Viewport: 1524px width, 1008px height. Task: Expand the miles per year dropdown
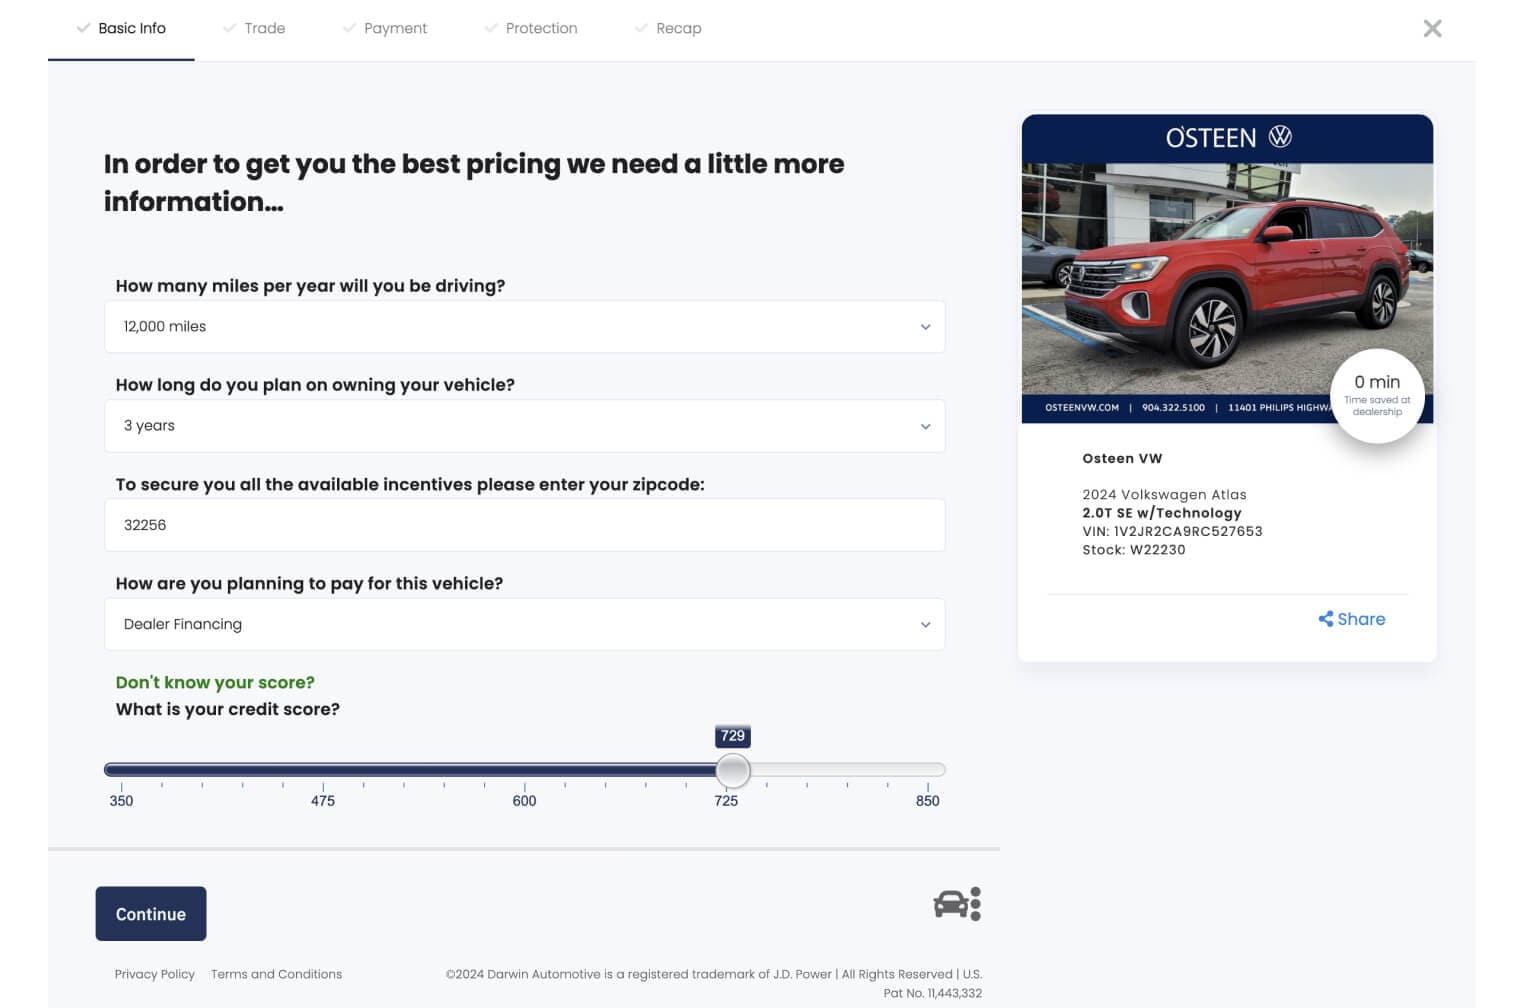tap(524, 327)
